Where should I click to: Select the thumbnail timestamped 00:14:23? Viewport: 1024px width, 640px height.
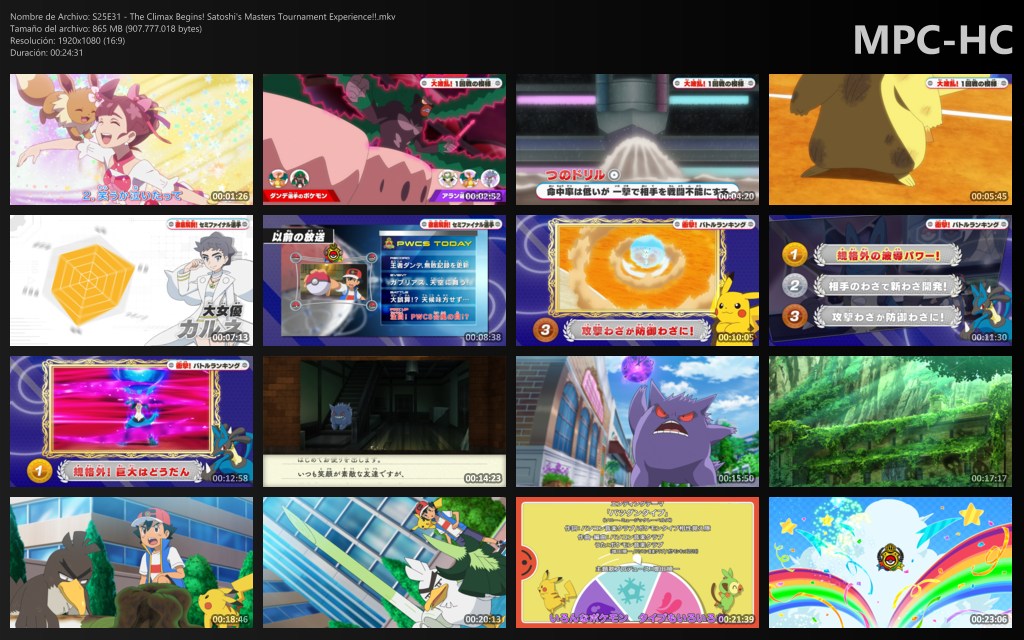point(384,421)
